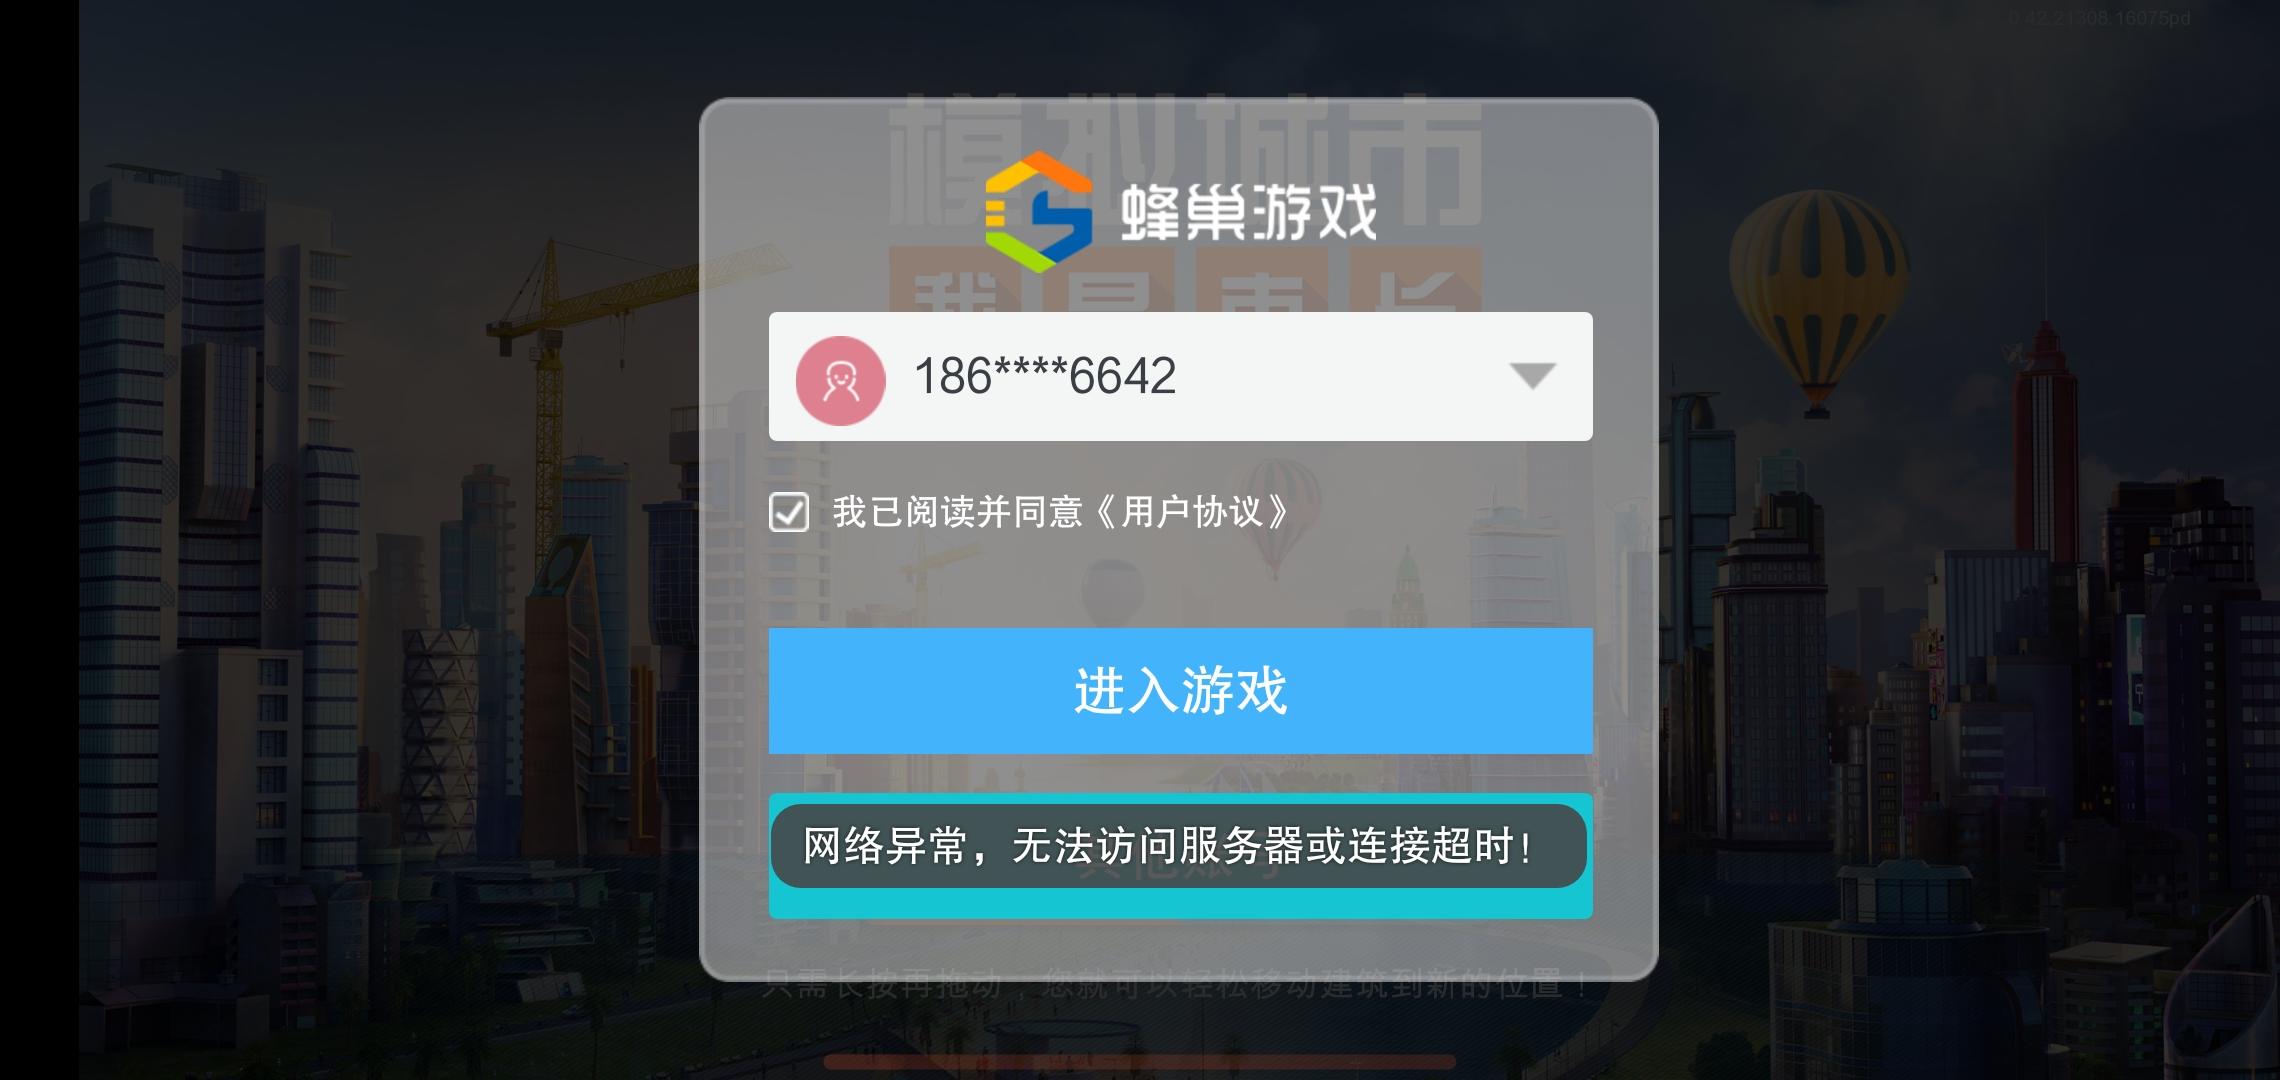Toggle the user agreement checkbox
Viewport: 2280px width, 1080px height.
(x=789, y=512)
